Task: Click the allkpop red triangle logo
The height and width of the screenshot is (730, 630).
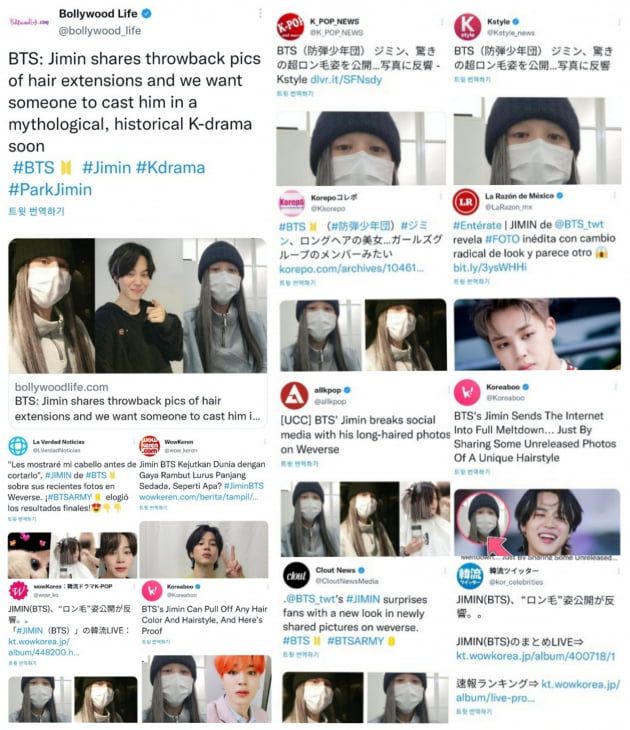Action: 294,395
